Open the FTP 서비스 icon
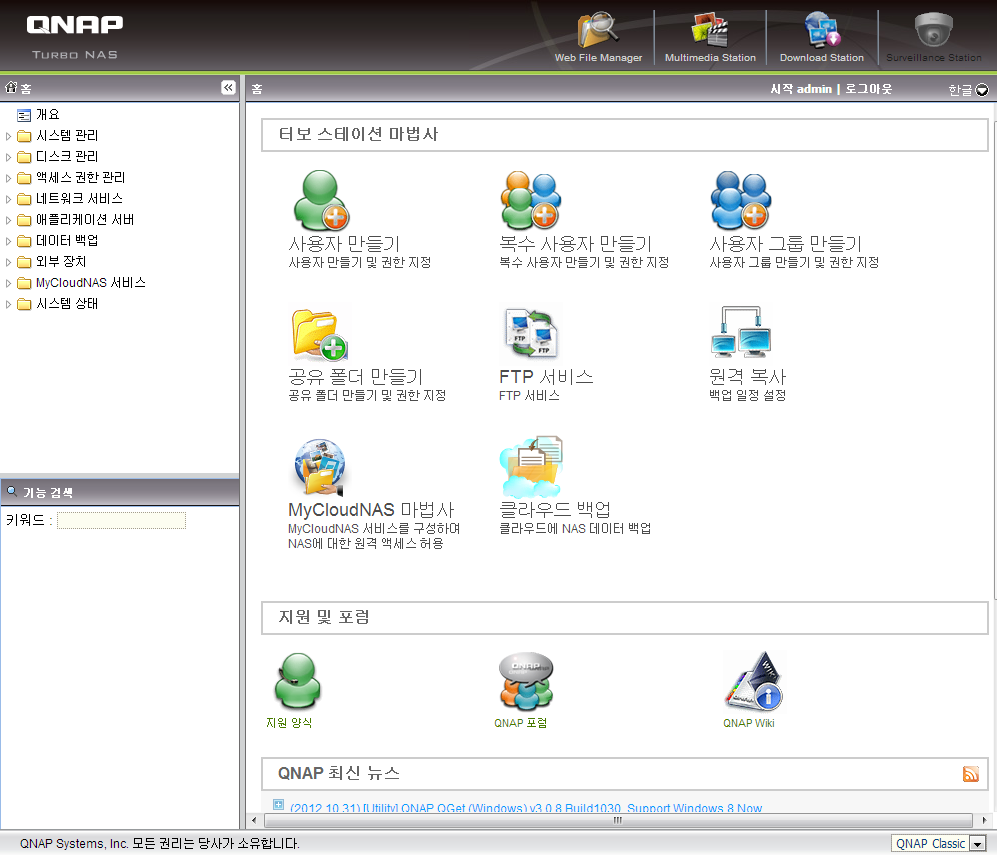 [x=530, y=334]
